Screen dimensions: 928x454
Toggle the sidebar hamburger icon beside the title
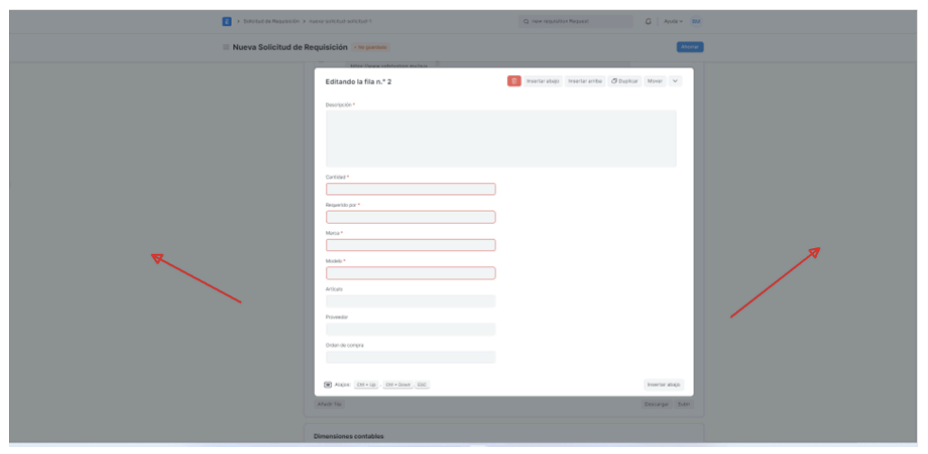tap(226, 47)
